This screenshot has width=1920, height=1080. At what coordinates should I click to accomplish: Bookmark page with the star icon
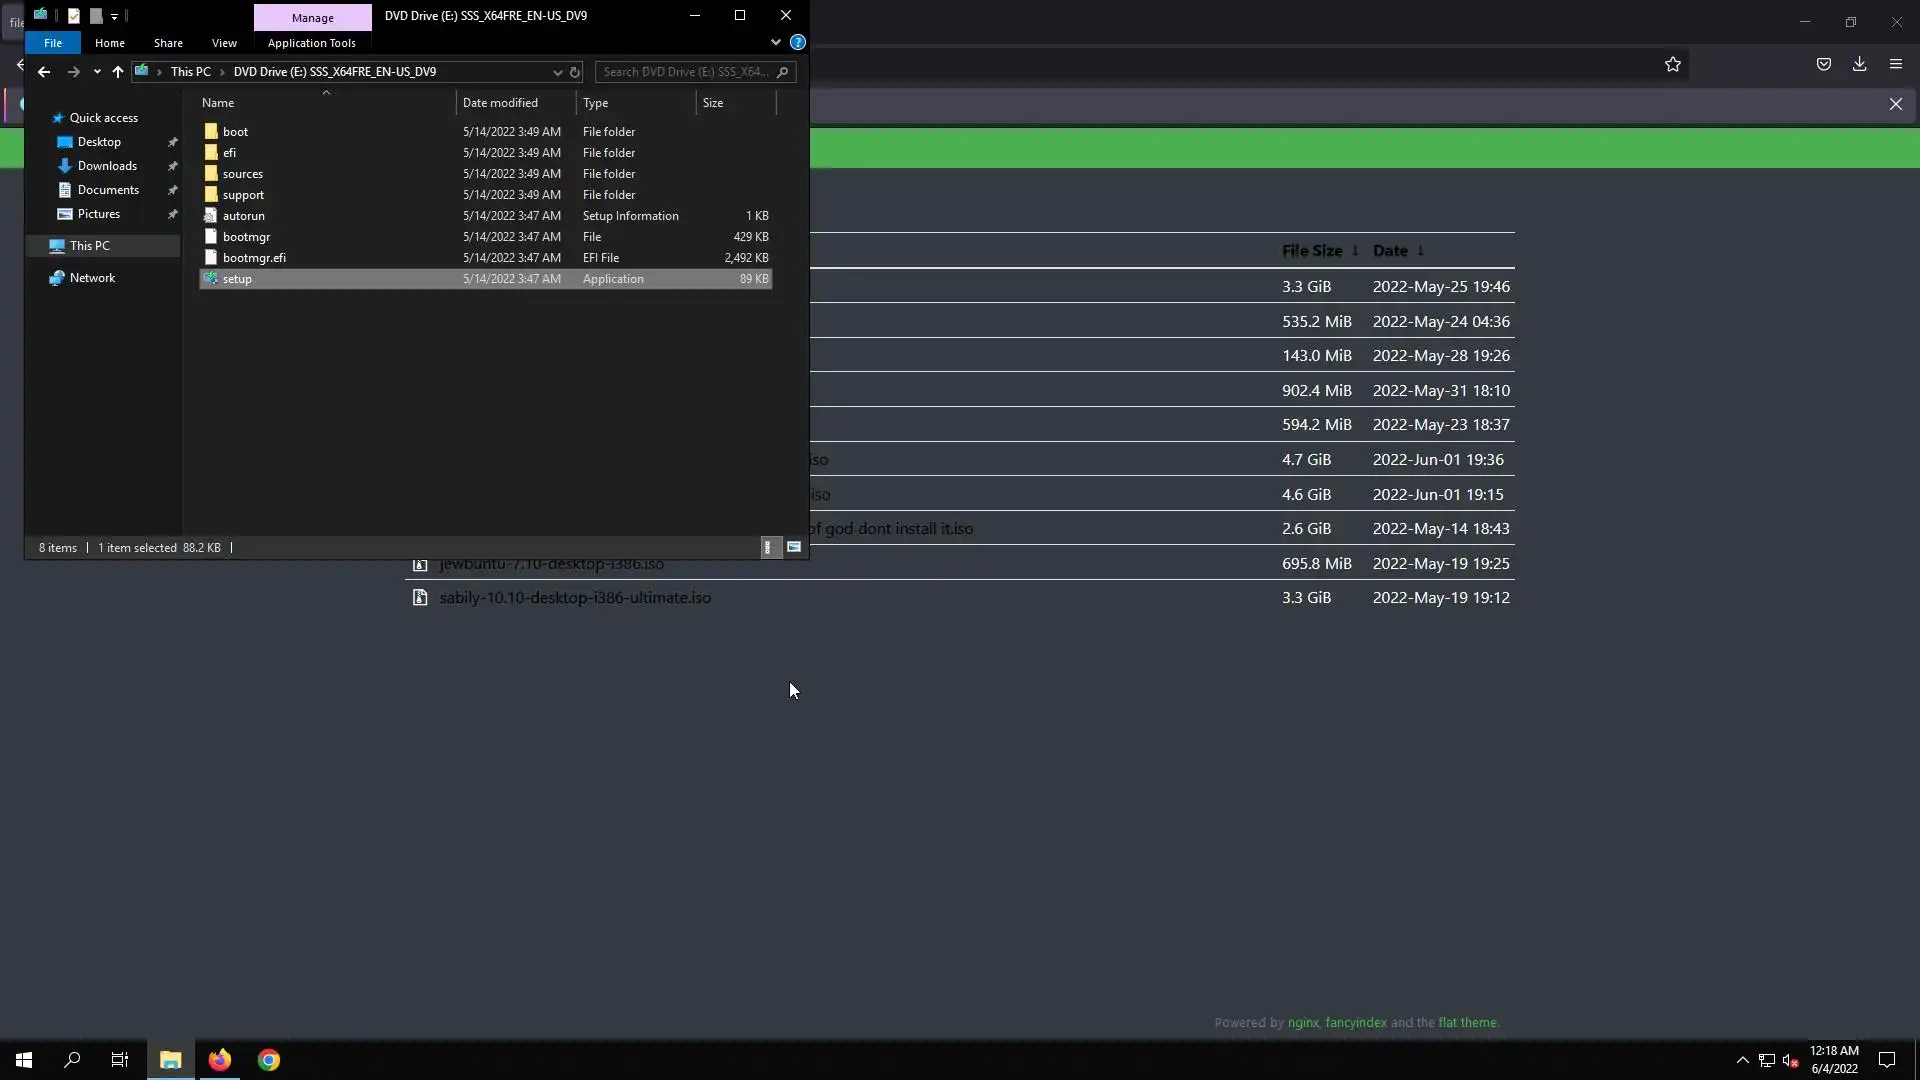point(1673,65)
